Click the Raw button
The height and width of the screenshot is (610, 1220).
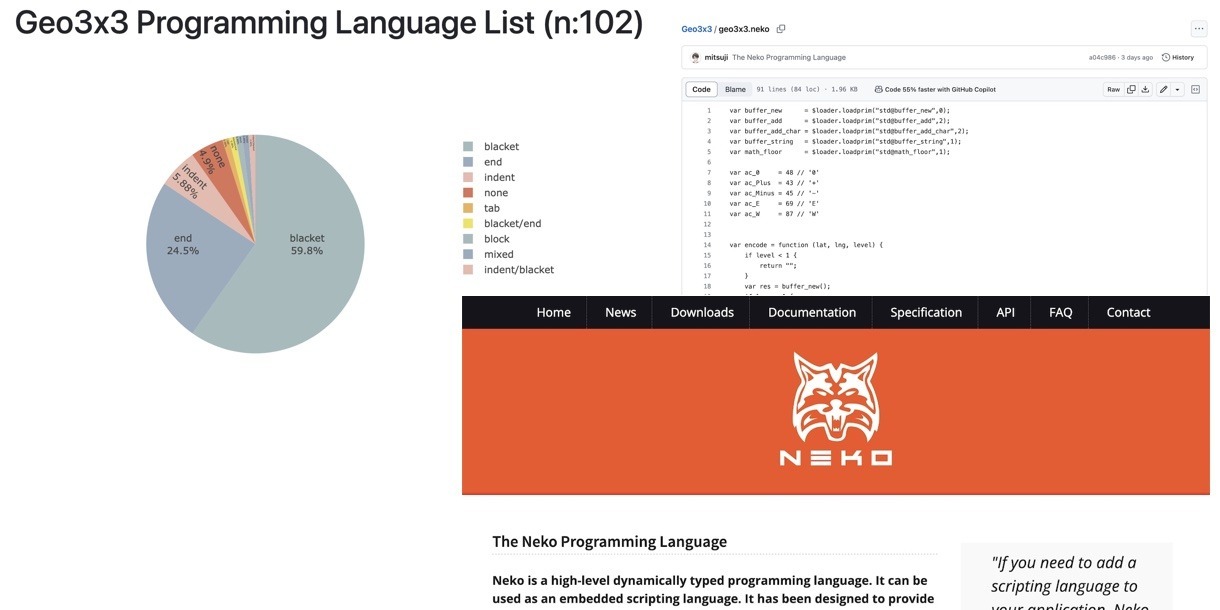(1113, 90)
